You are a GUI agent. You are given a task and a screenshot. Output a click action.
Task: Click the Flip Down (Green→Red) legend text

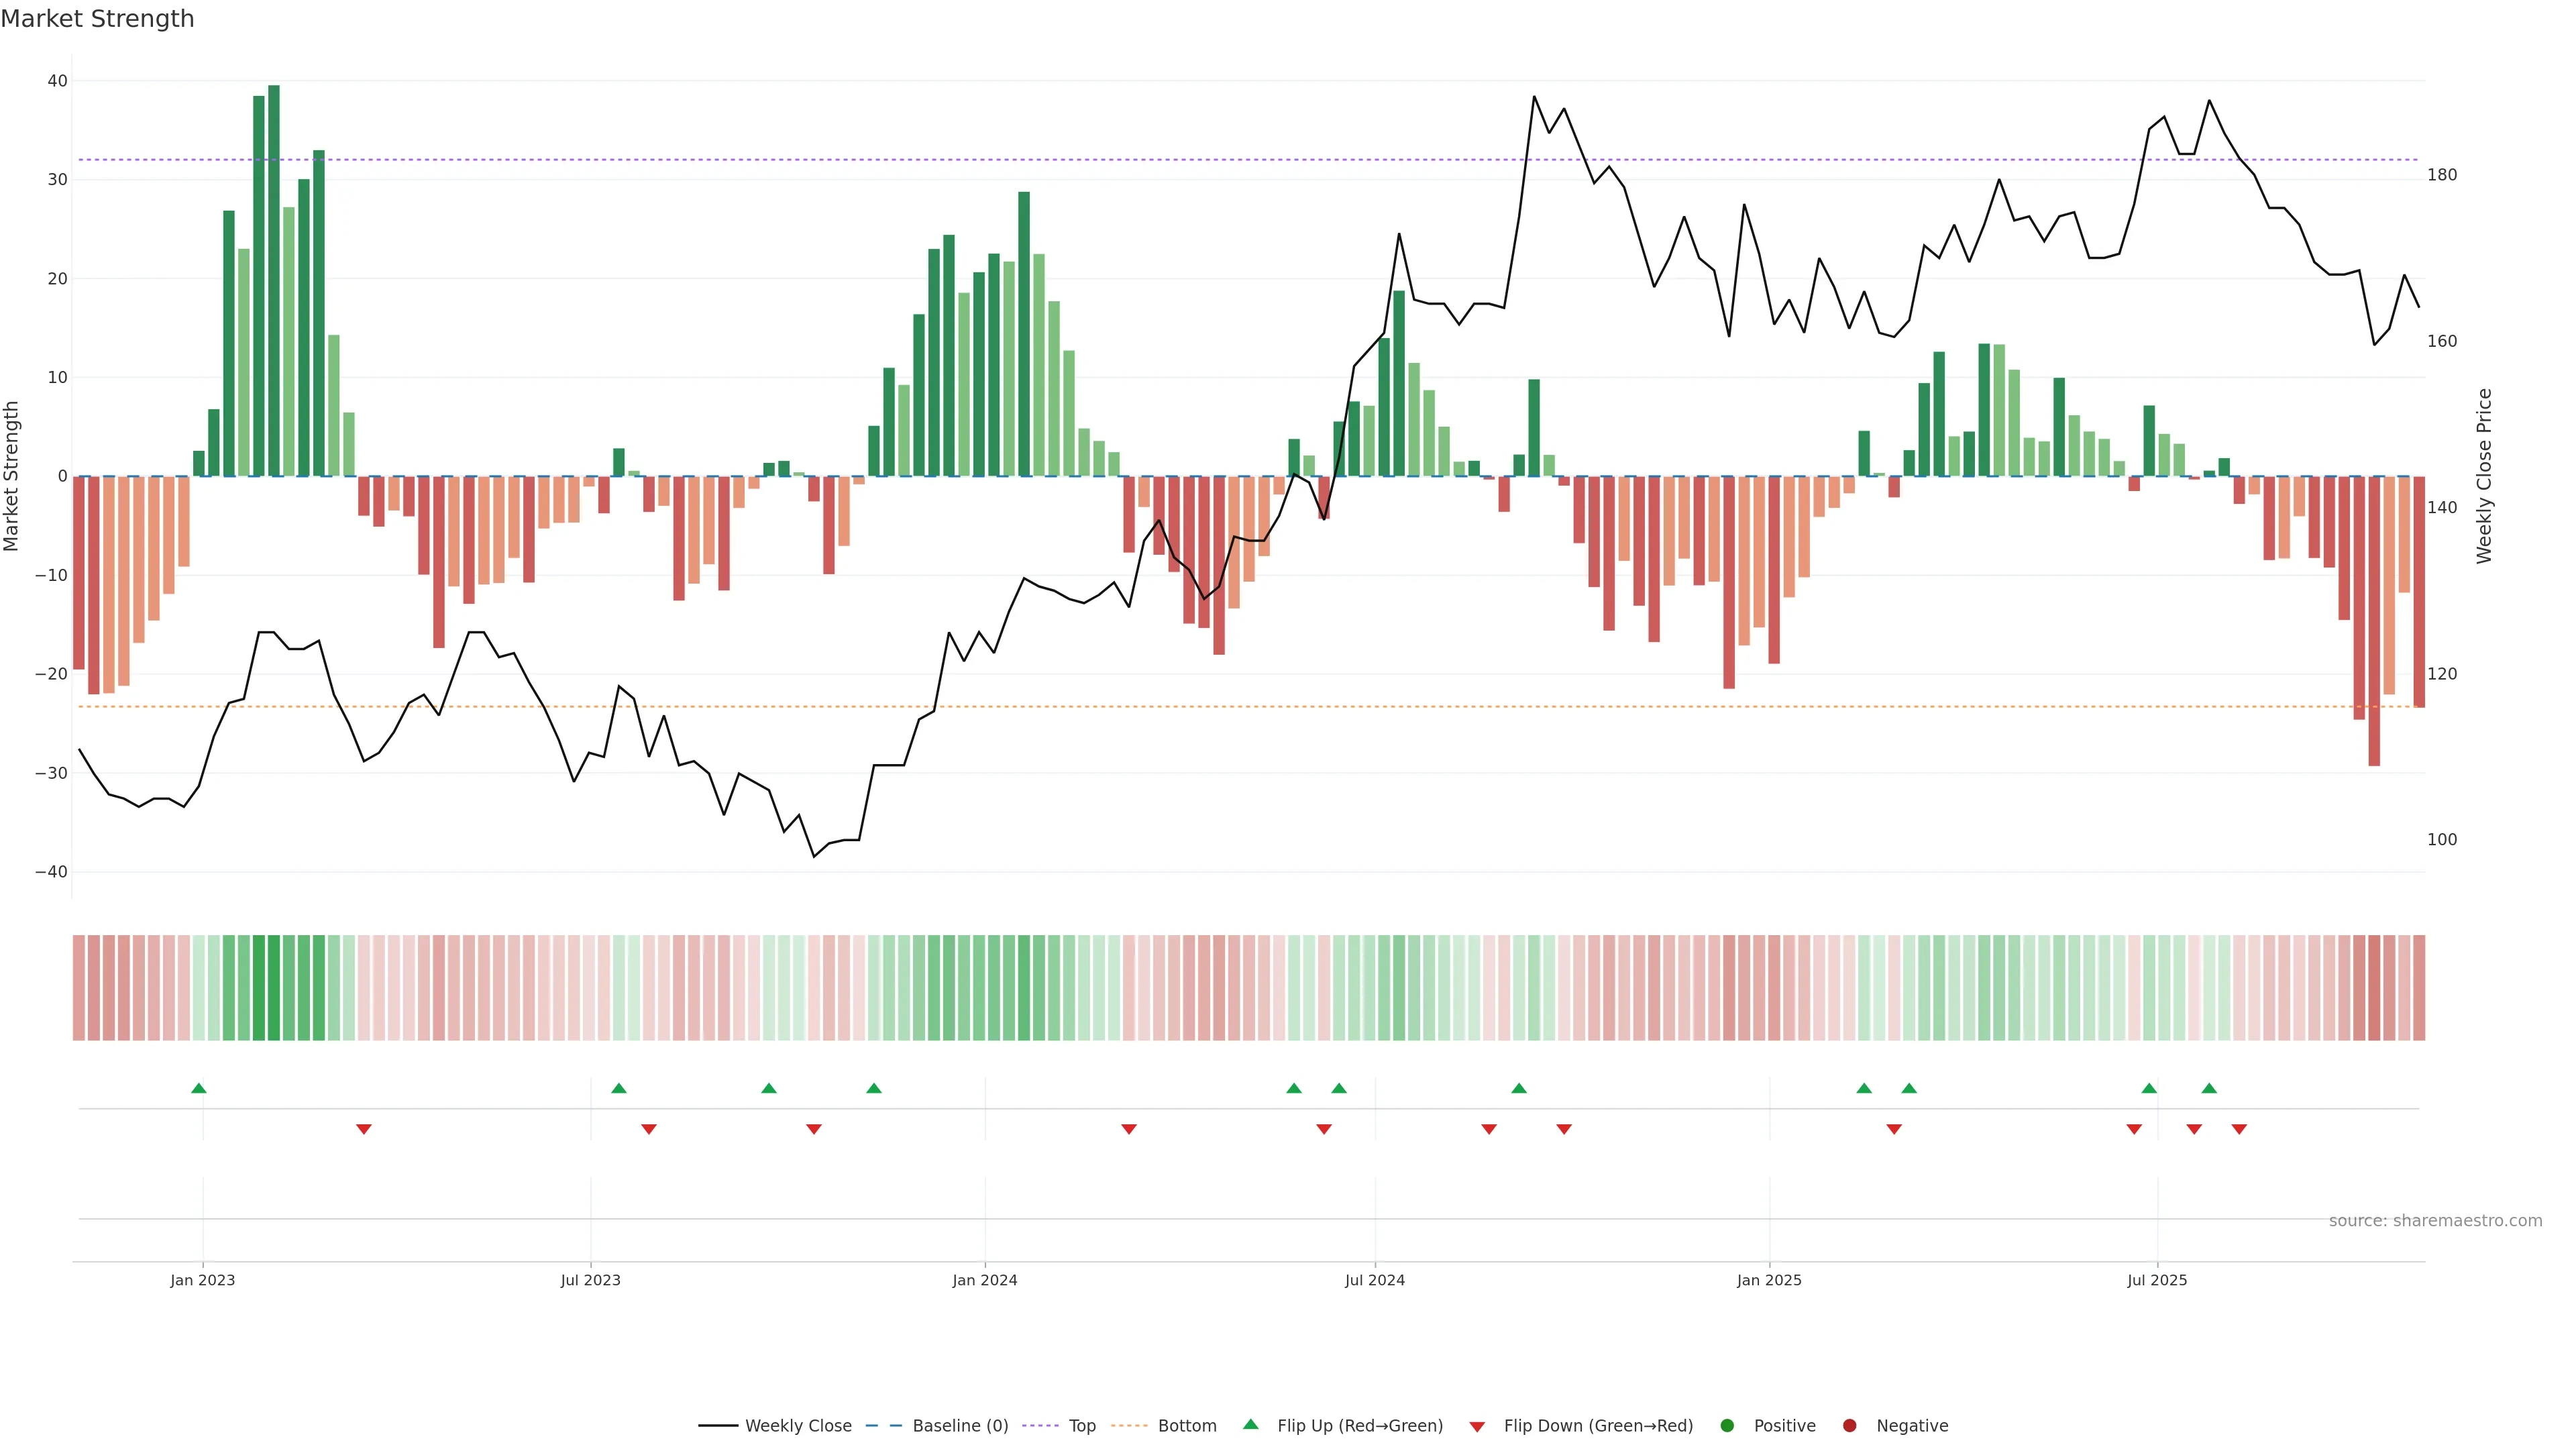coord(1598,1426)
